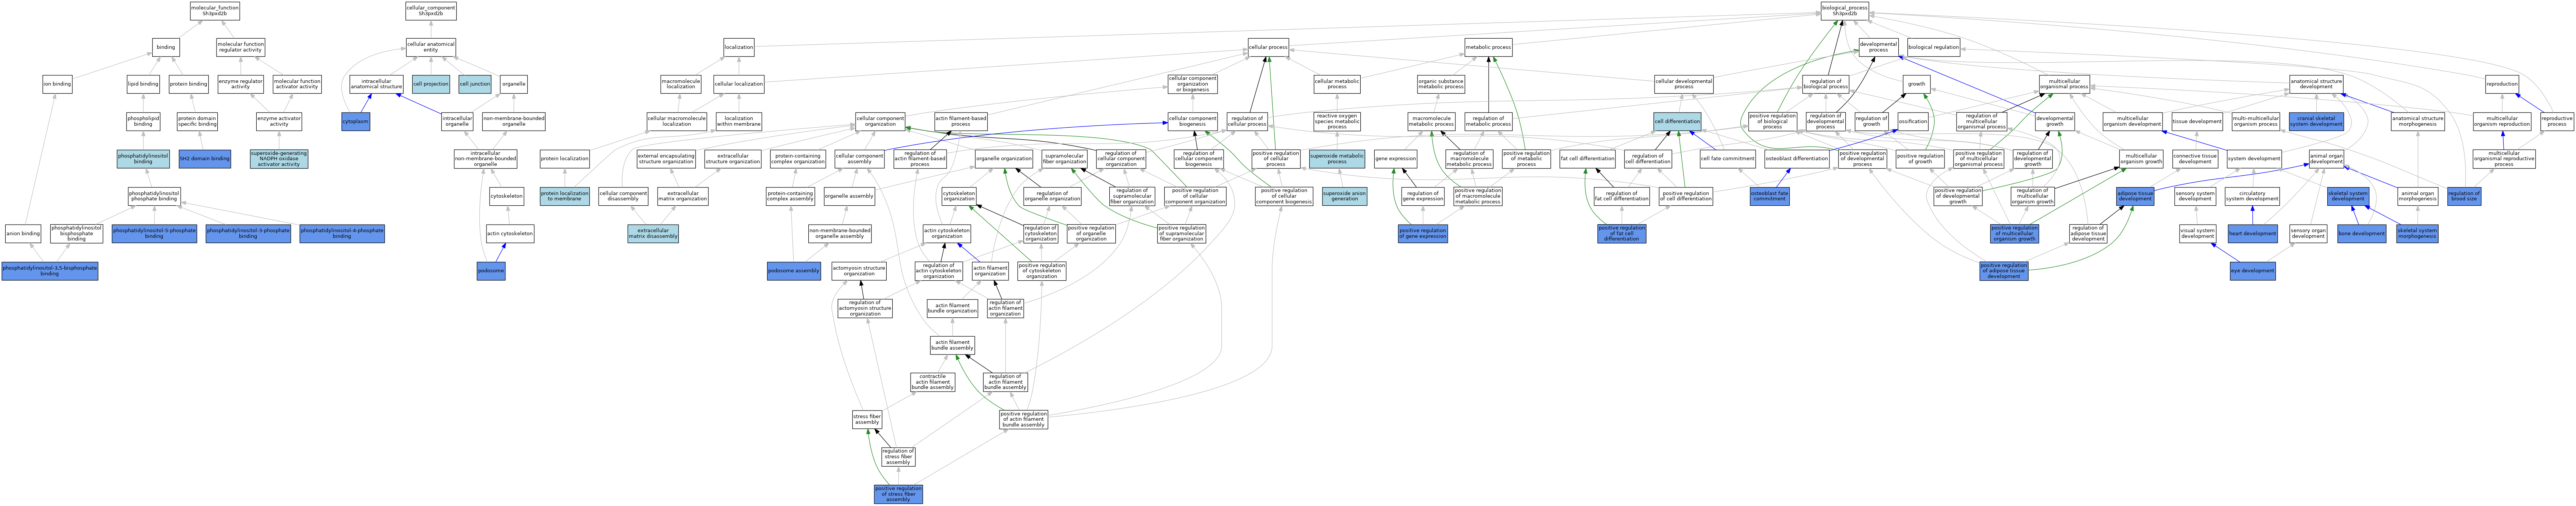Click the 'ion binding' node
The image size is (2576, 506).
click(x=57, y=84)
